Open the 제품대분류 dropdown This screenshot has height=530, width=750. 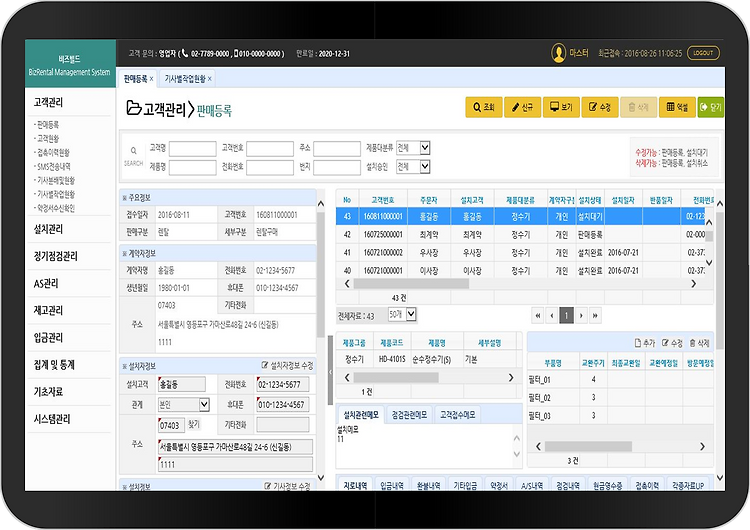coord(424,148)
